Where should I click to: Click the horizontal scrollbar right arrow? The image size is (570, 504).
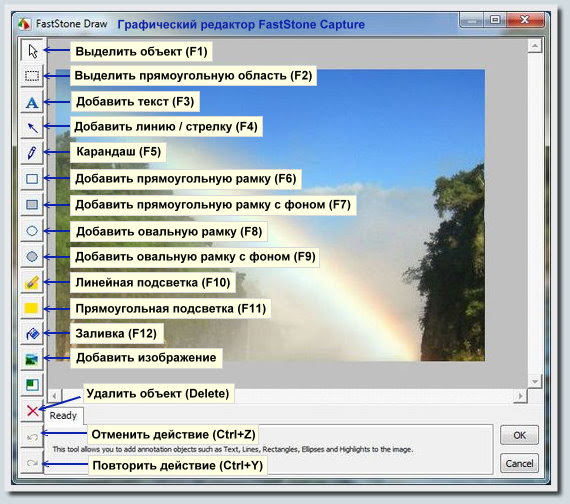tap(521, 396)
